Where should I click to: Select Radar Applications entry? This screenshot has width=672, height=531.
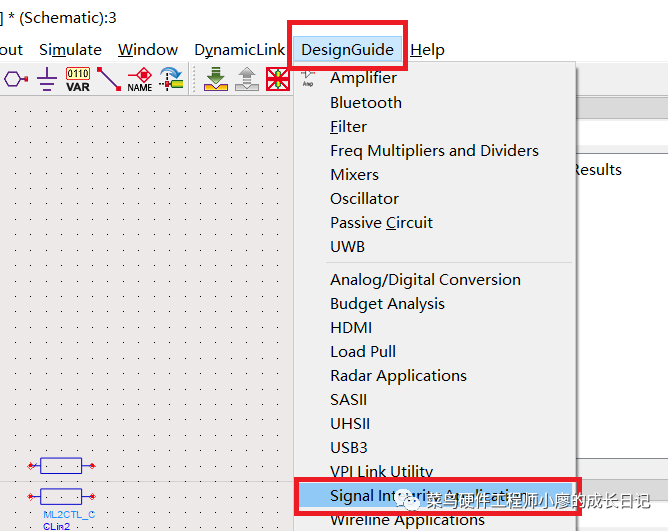[x=435, y=375]
